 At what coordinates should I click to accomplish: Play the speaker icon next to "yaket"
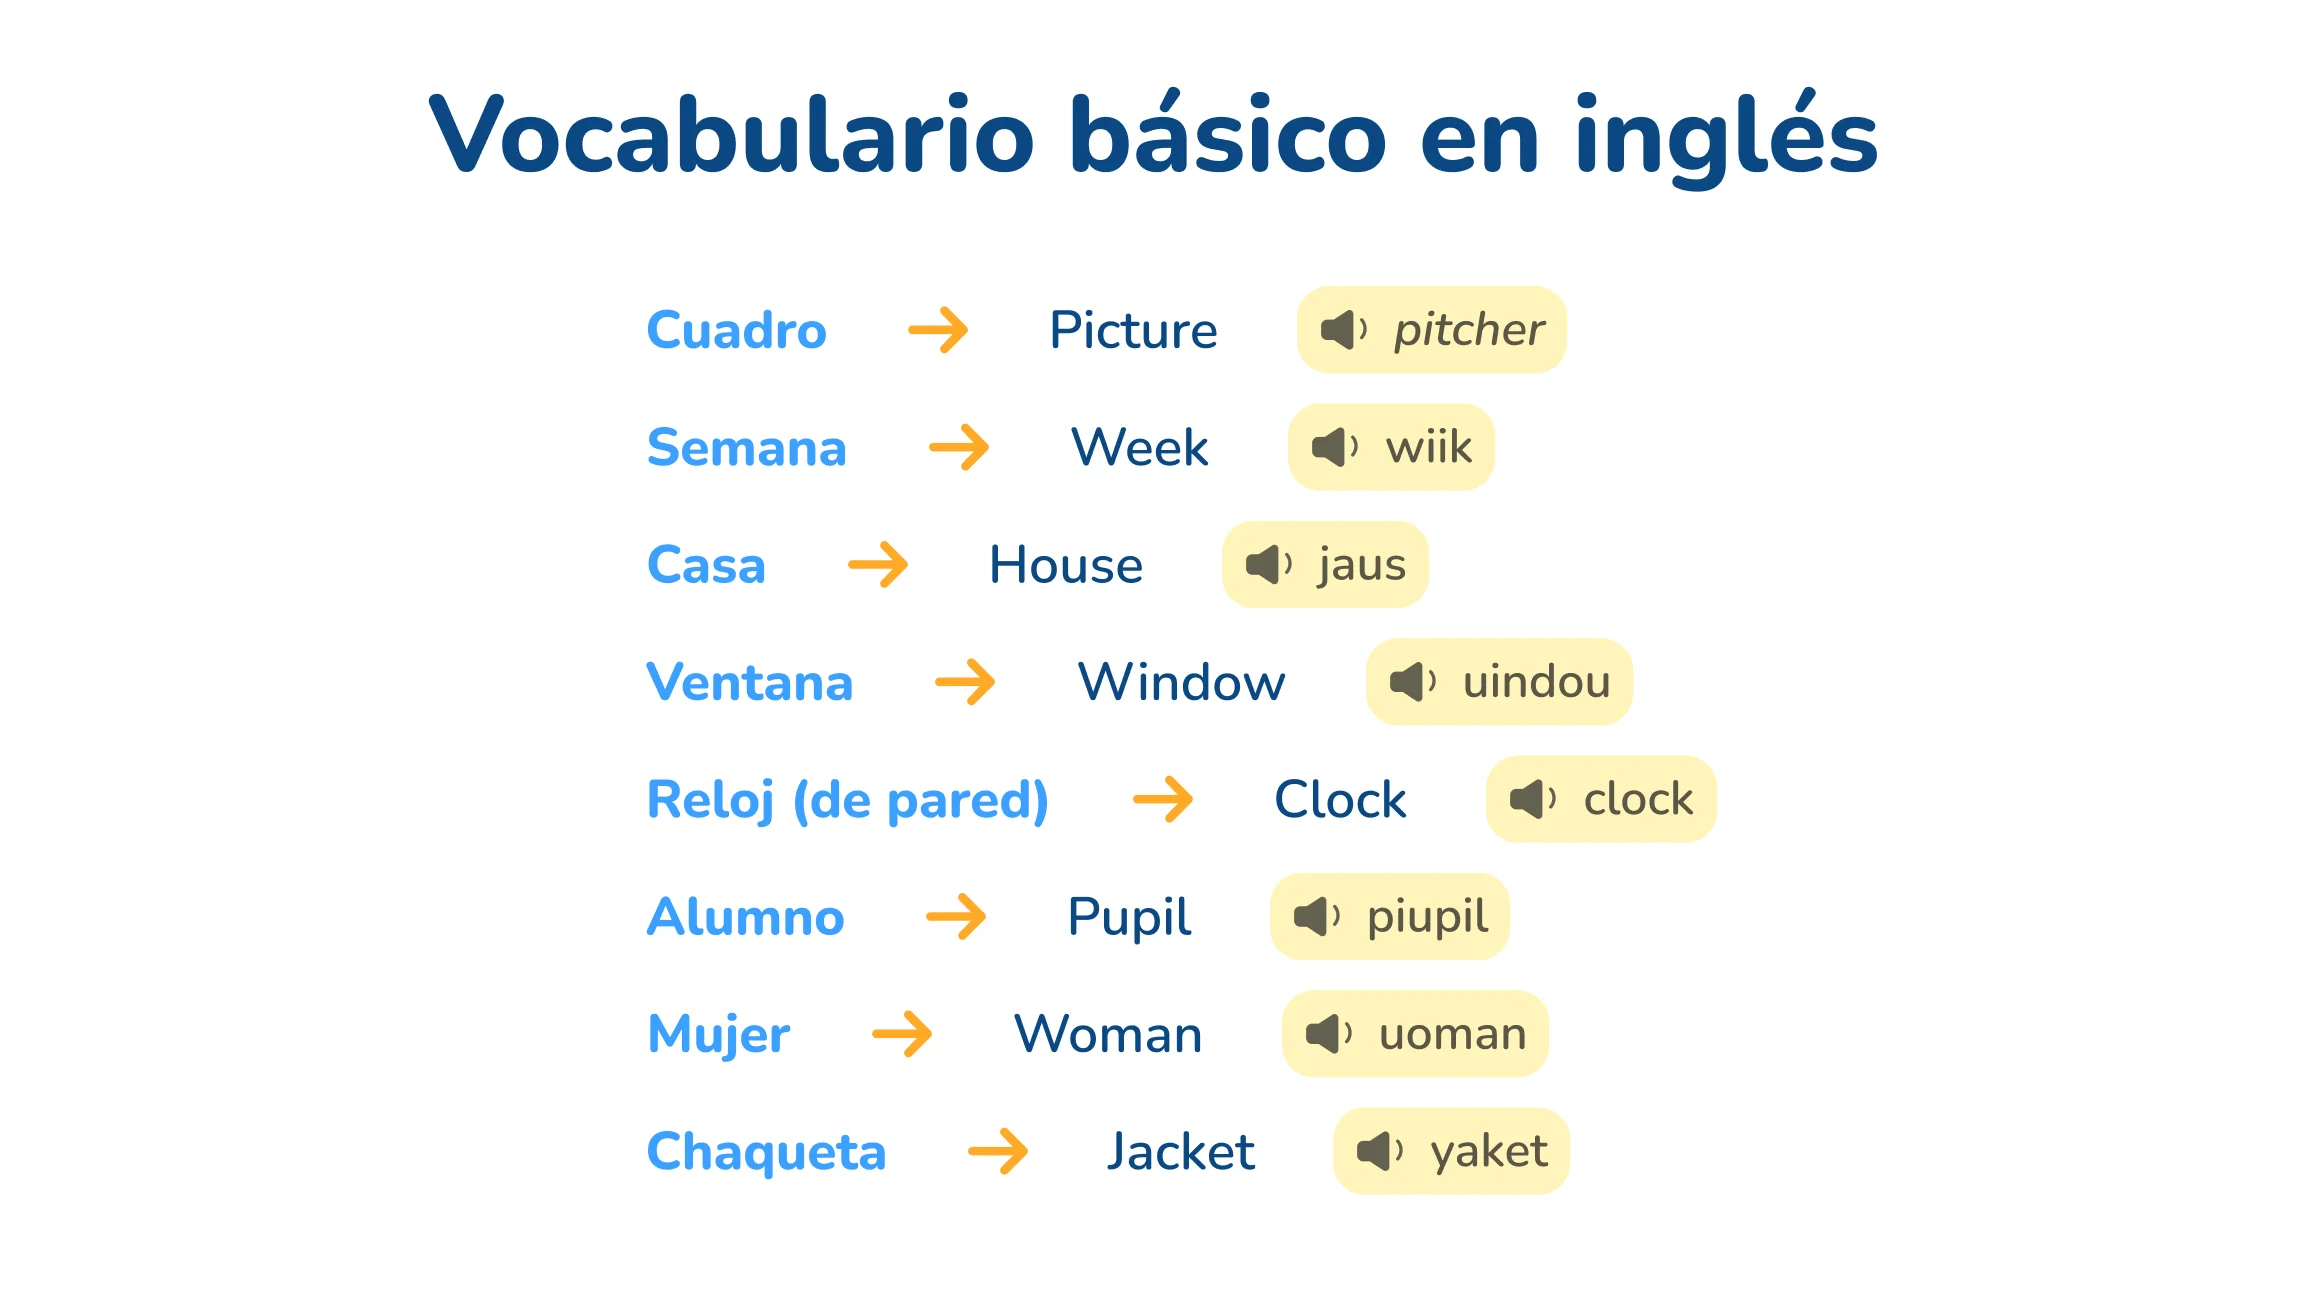pyautogui.click(x=1379, y=1151)
